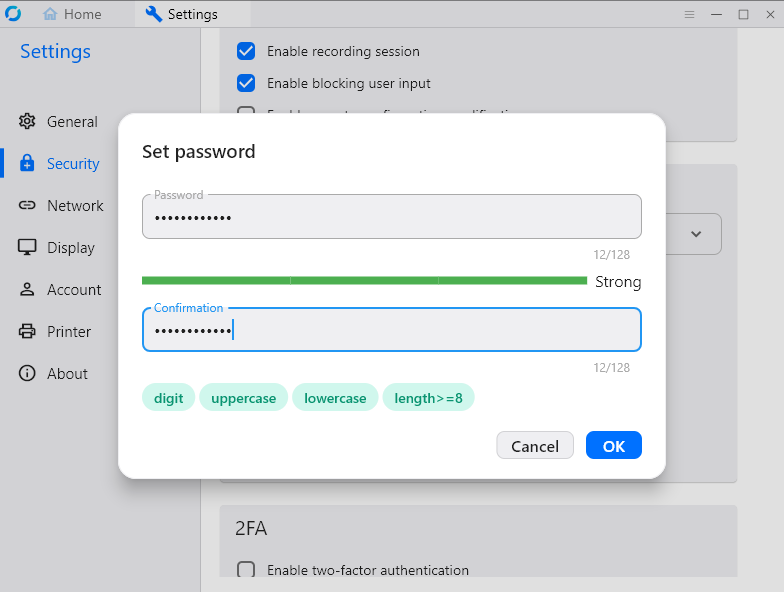This screenshot has height=592, width=784.
Task: Click the green password strength bar
Action: click(364, 281)
